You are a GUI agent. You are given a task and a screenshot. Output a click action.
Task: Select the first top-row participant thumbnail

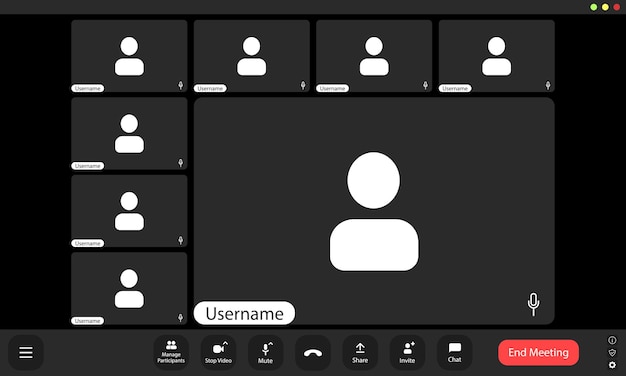pyautogui.click(x=129, y=56)
